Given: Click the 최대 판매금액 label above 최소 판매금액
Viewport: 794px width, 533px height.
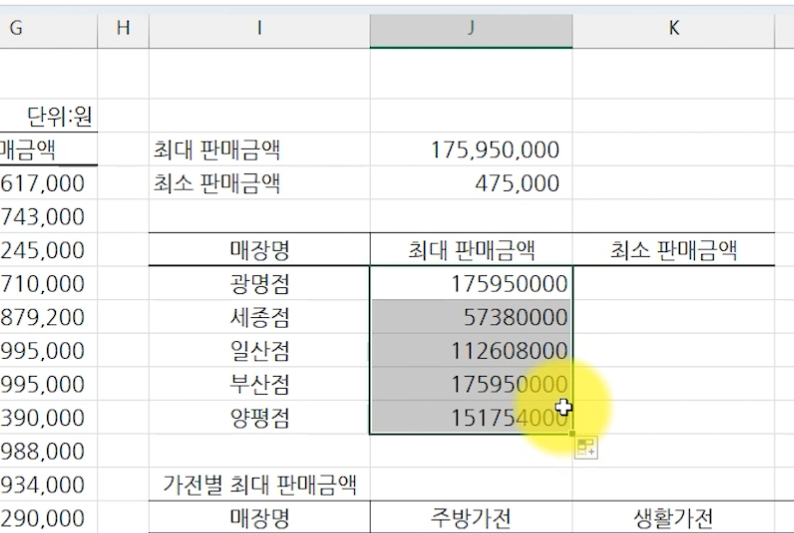Looking at the screenshot, I should pyautogui.click(x=259, y=149).
